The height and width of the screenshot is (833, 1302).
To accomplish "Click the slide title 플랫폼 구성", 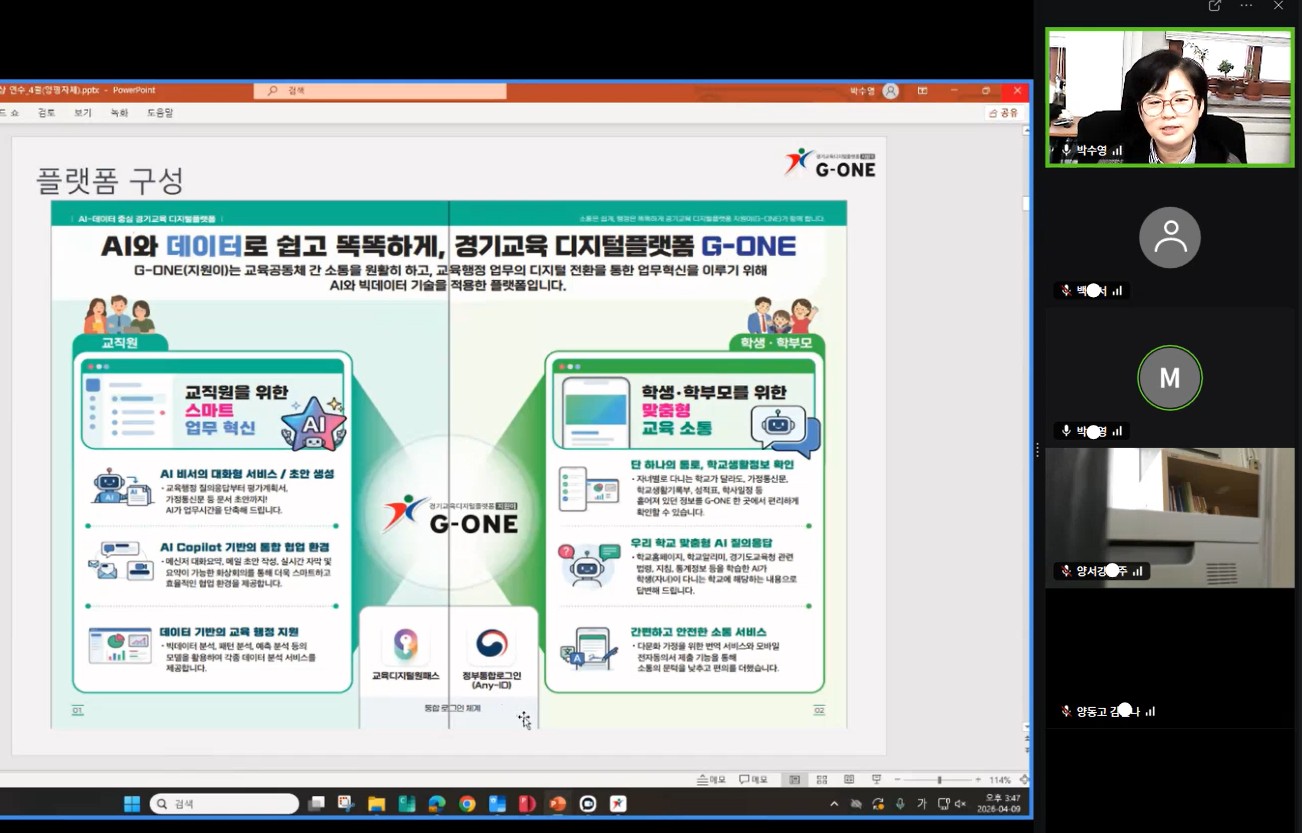I will coord(110,181).
